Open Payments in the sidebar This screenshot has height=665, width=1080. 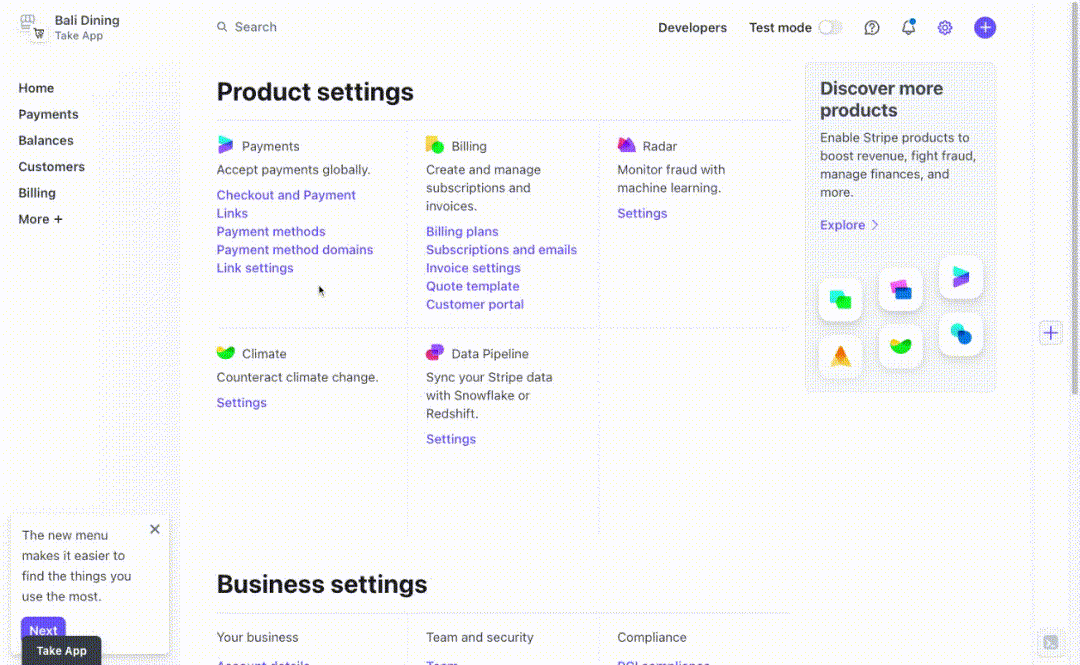click(x=48, y=114)
